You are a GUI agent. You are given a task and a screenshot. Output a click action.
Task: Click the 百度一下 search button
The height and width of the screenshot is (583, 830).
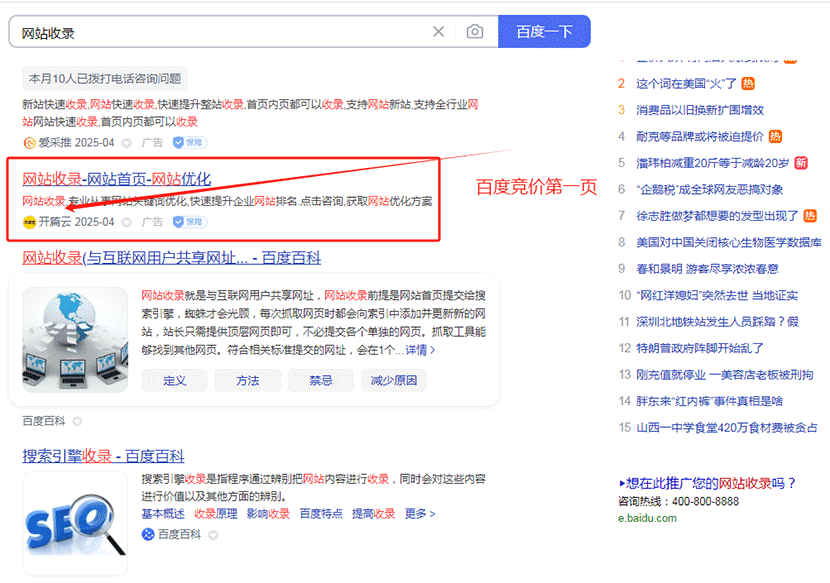[x=544, y=32]
